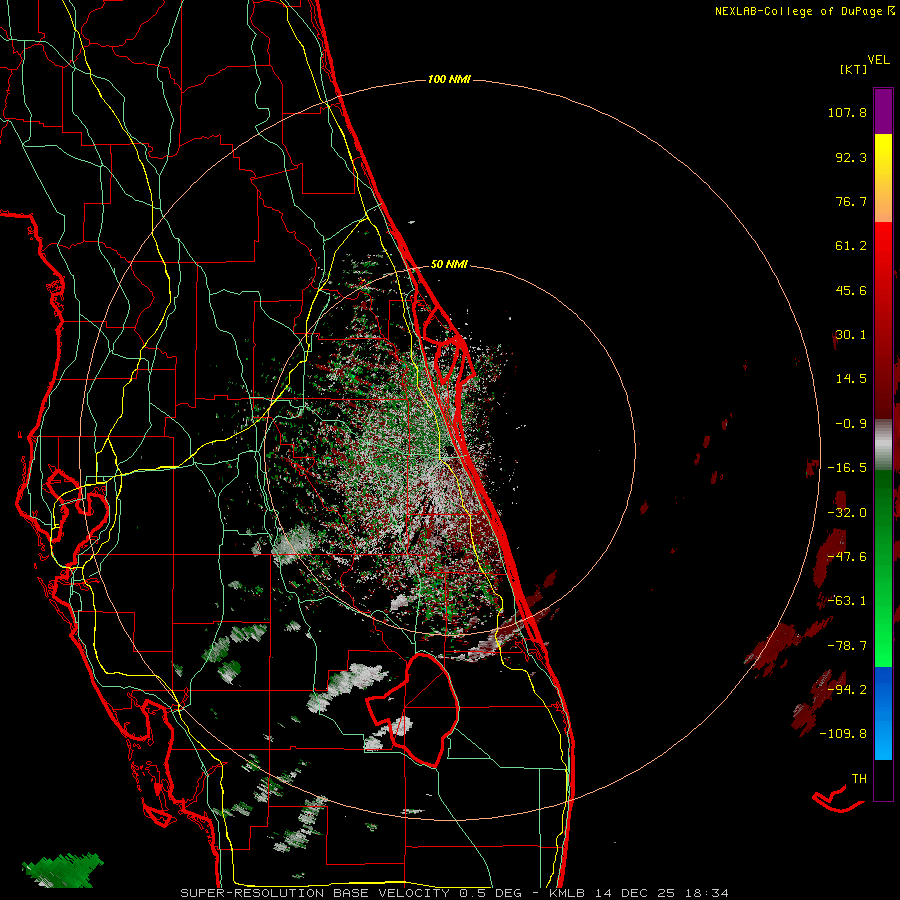Click the -109.8 velocity scale value

(x=843, y=734)
